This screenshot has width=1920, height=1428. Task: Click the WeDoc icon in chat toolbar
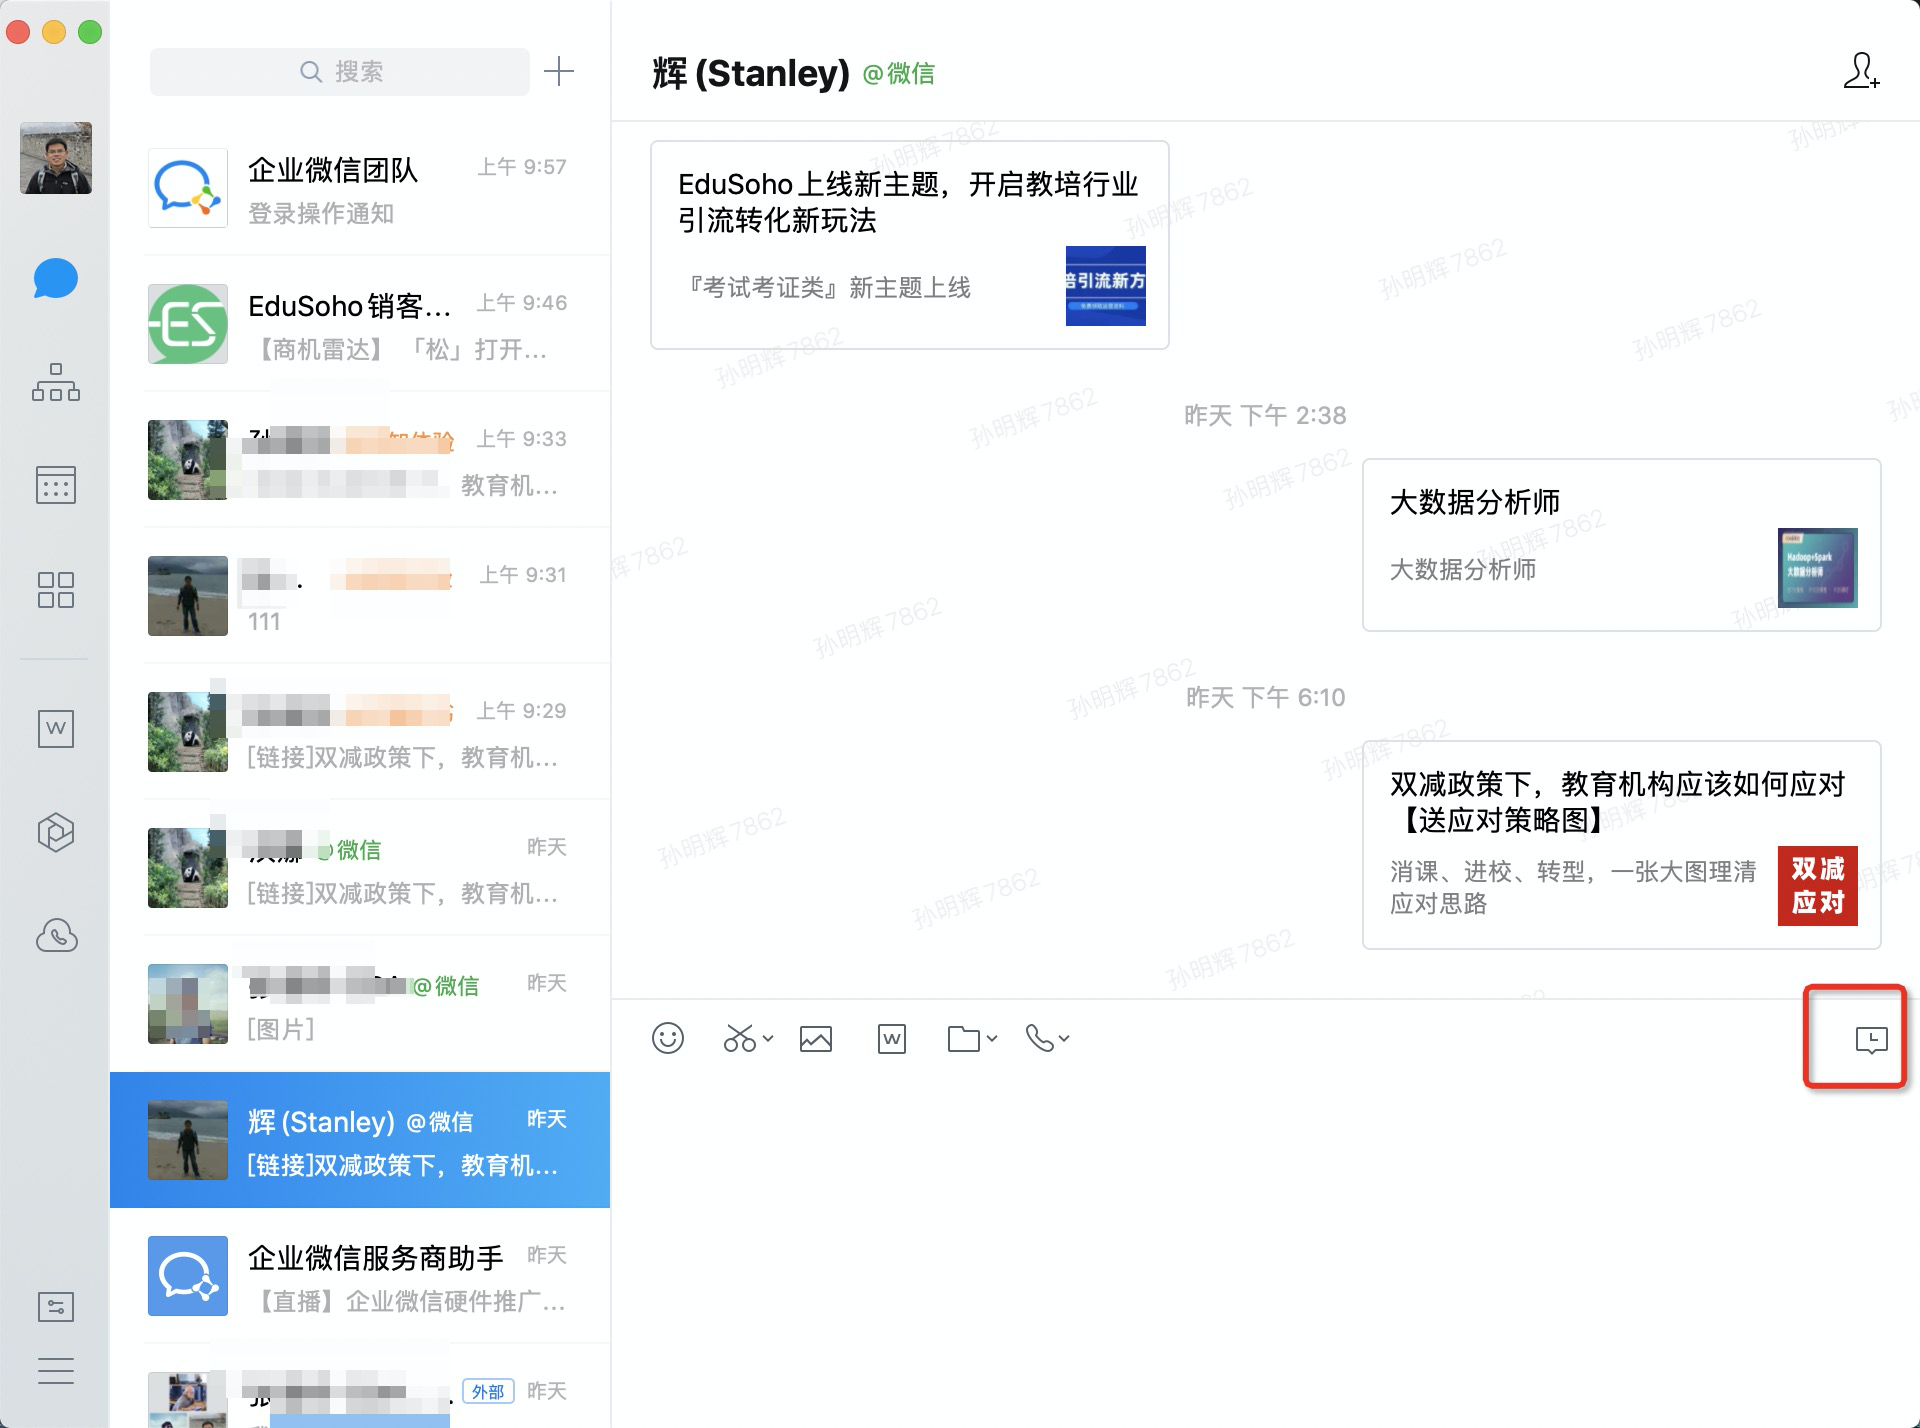click(892, 1039)
